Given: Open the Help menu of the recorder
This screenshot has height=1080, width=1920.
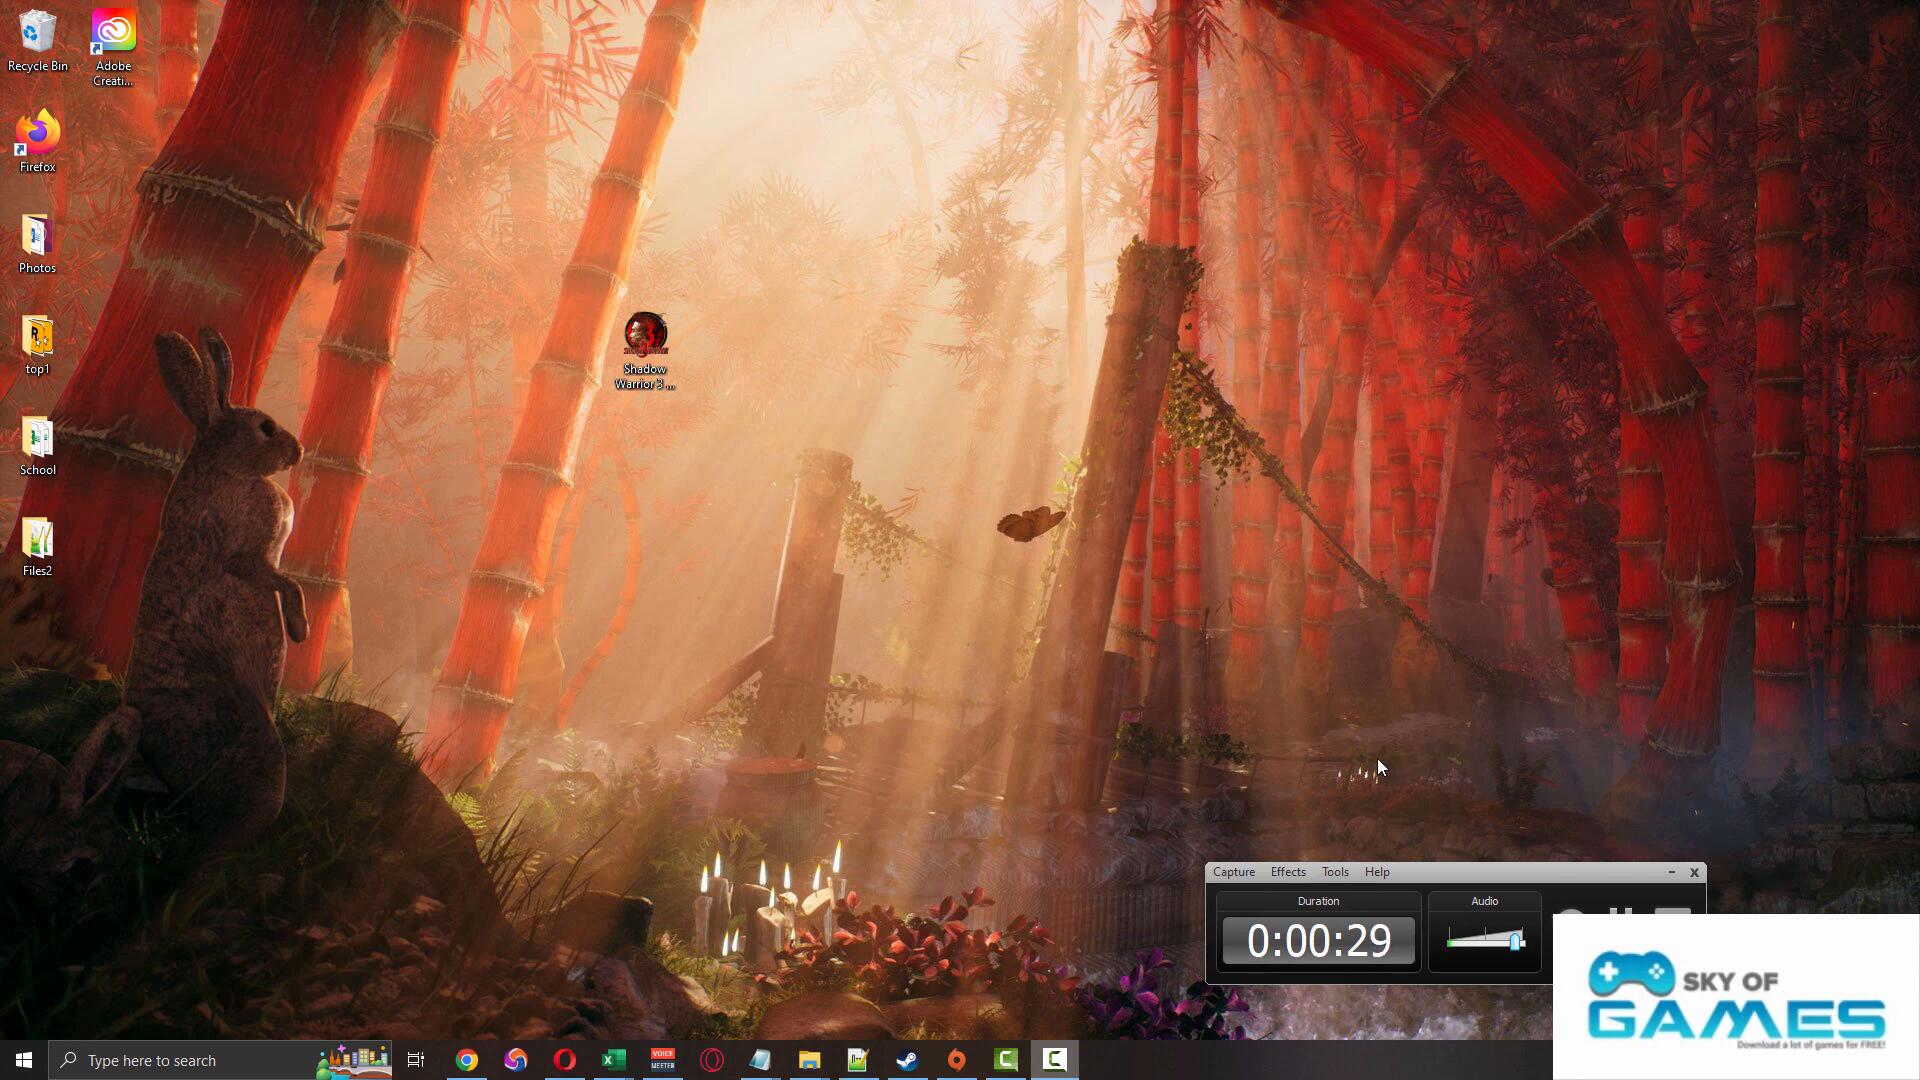Looking at the screenshot, I should point(1377,872).
